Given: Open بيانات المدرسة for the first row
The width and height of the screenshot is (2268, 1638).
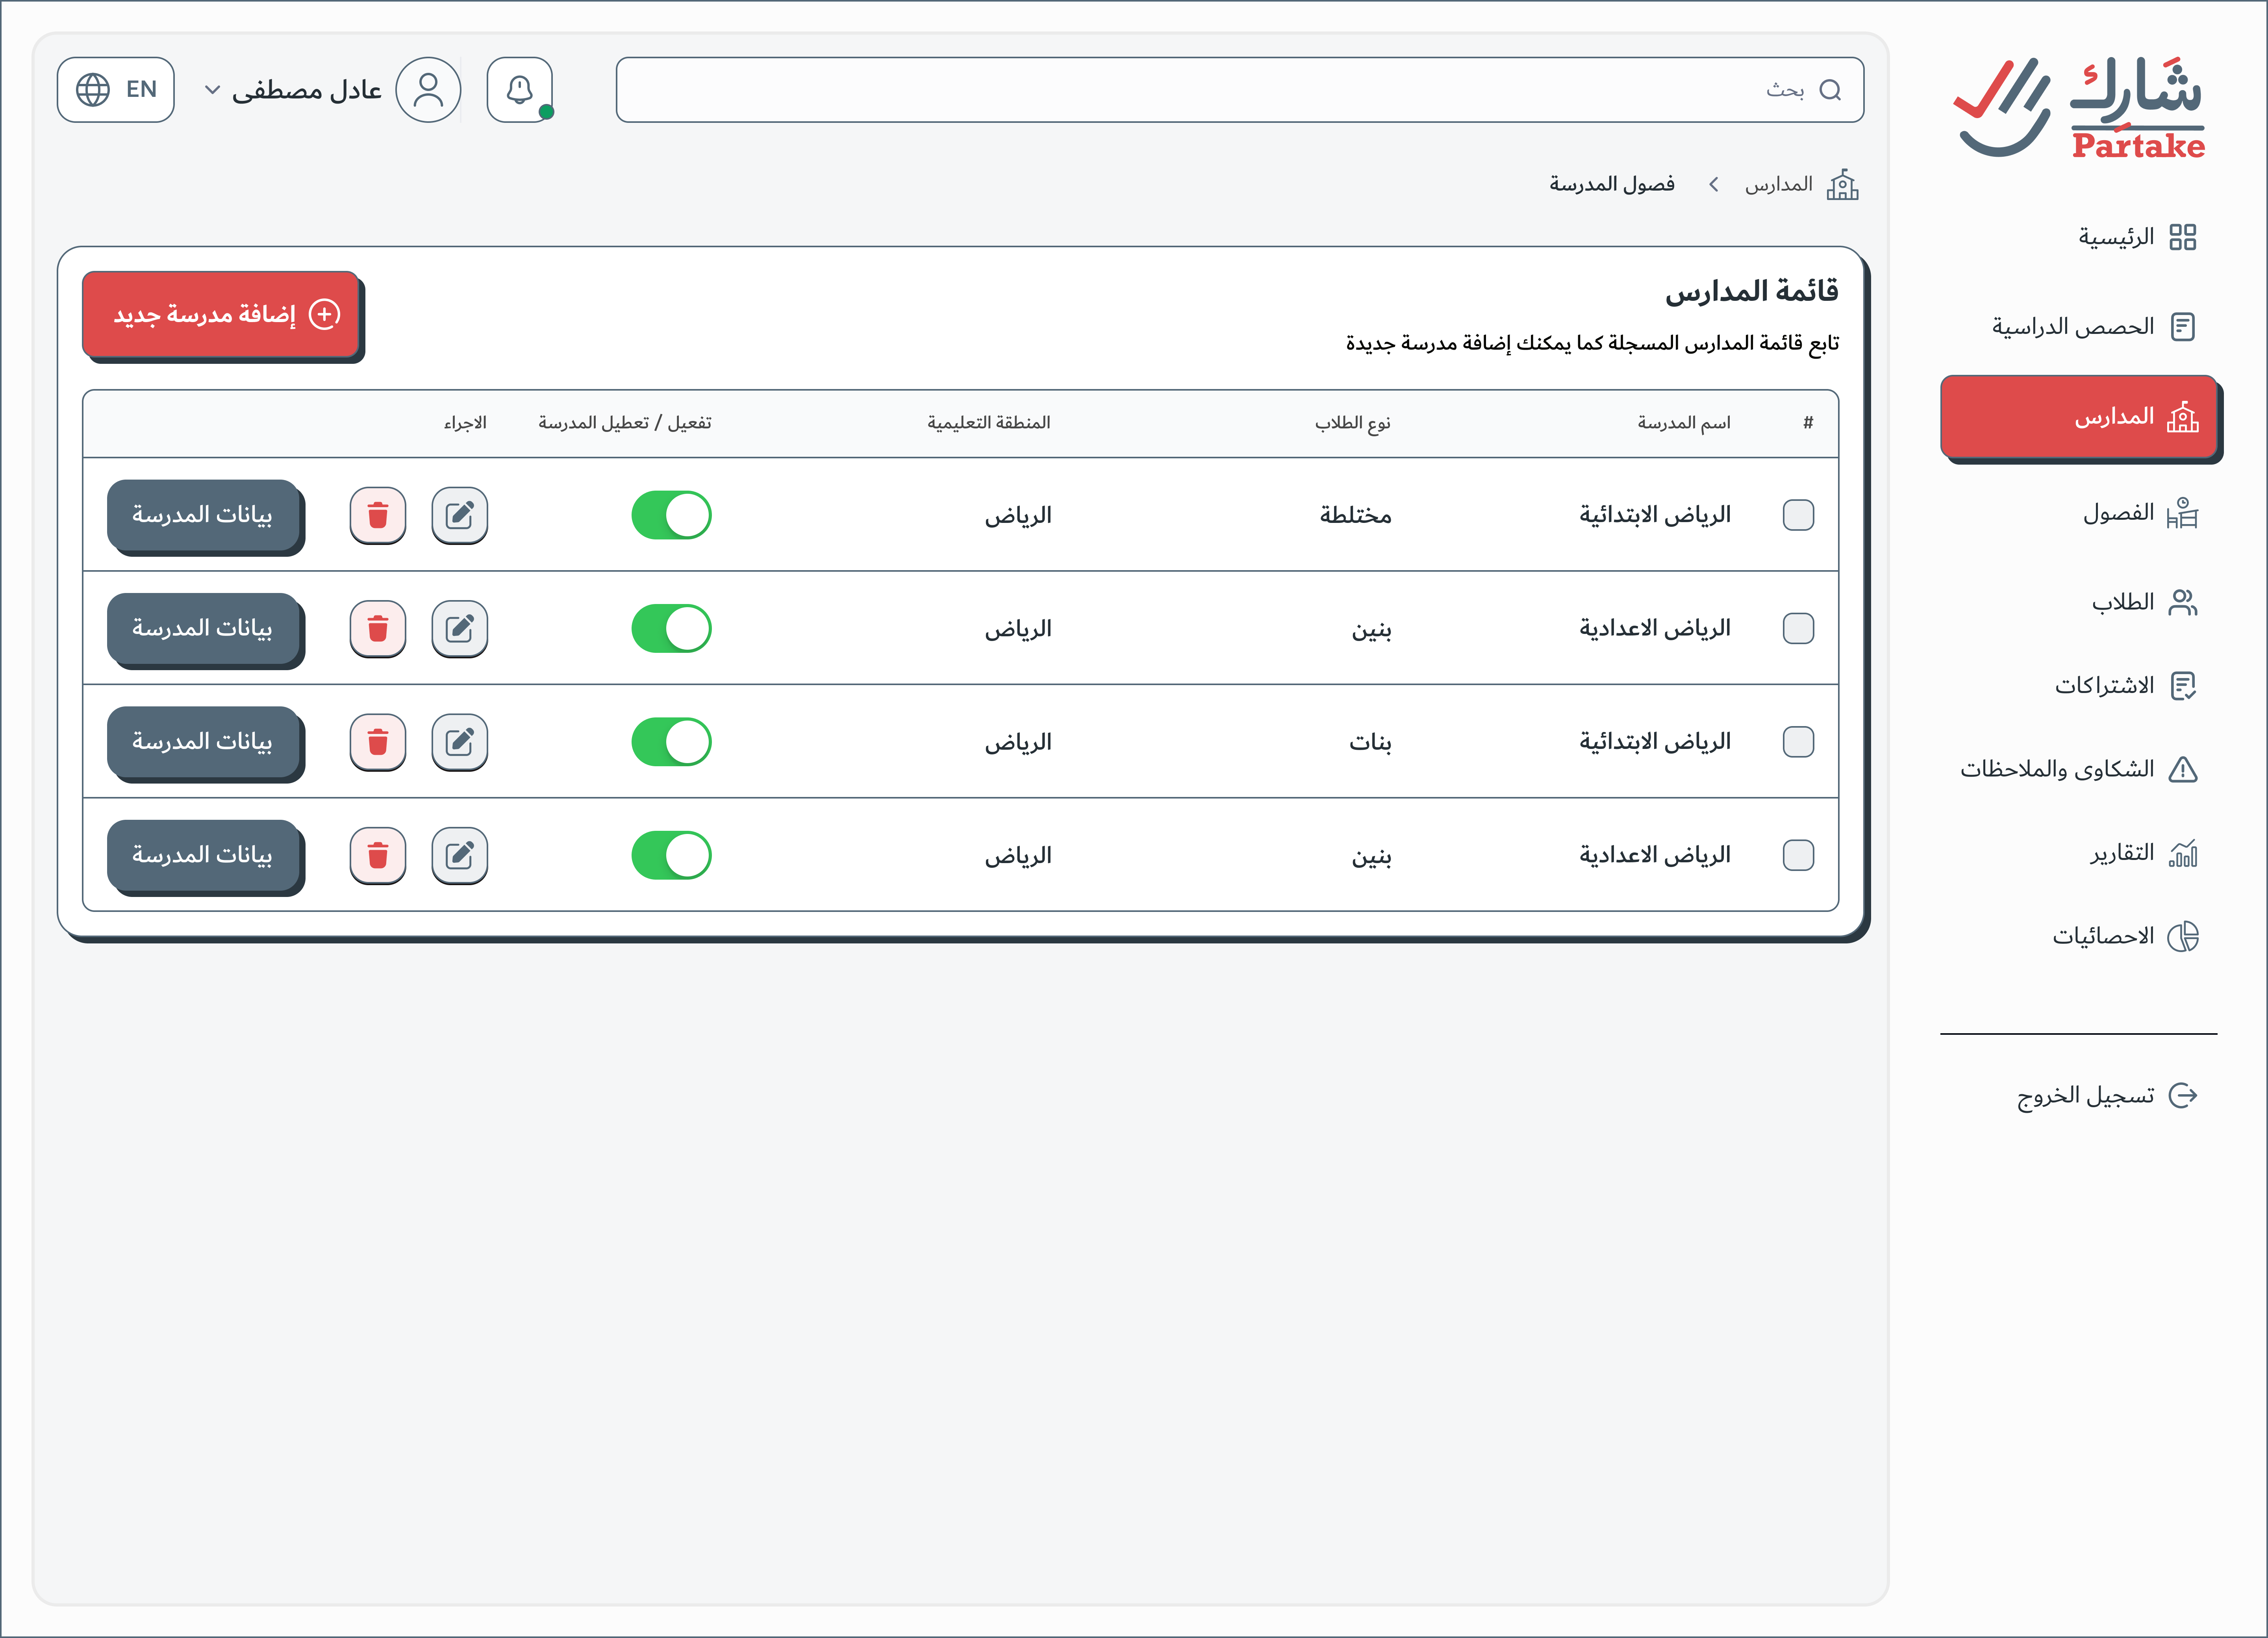Looking at the screenshot, I should point(203,515).
